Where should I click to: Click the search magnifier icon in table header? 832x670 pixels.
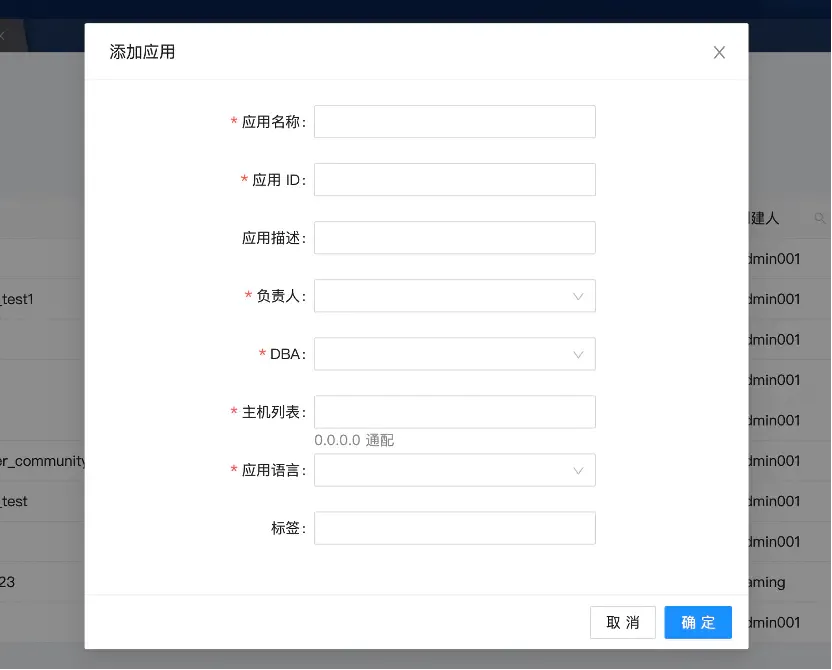point(822,218)
